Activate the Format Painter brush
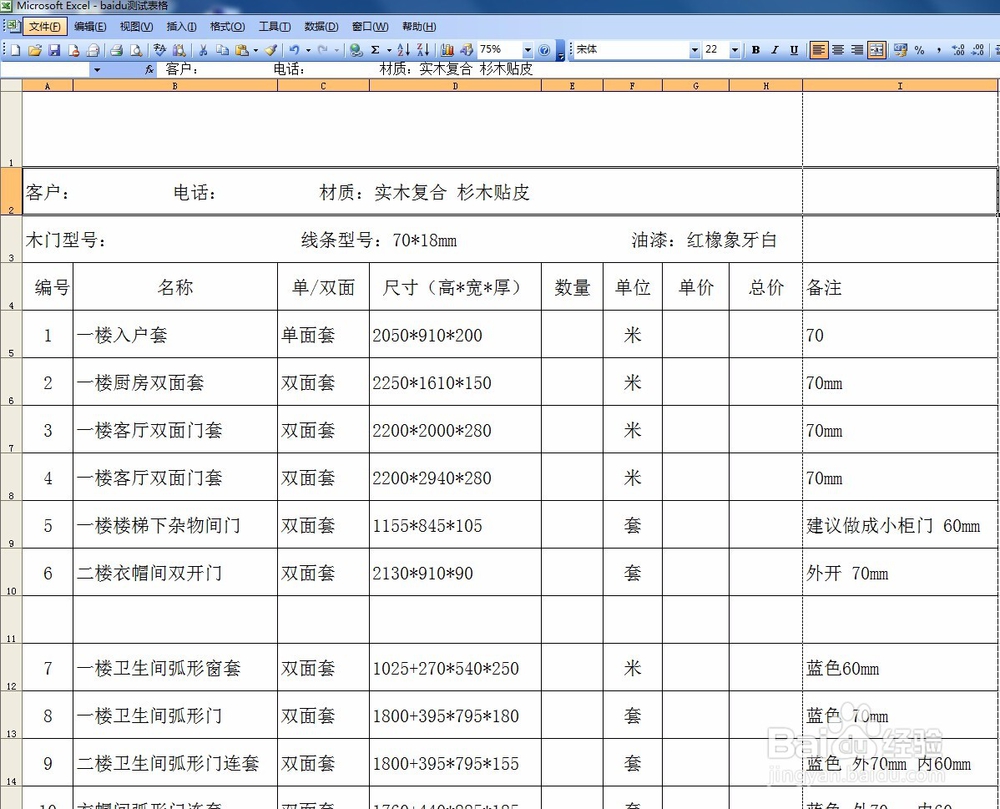1000x809 pixels. coord(271,50)
